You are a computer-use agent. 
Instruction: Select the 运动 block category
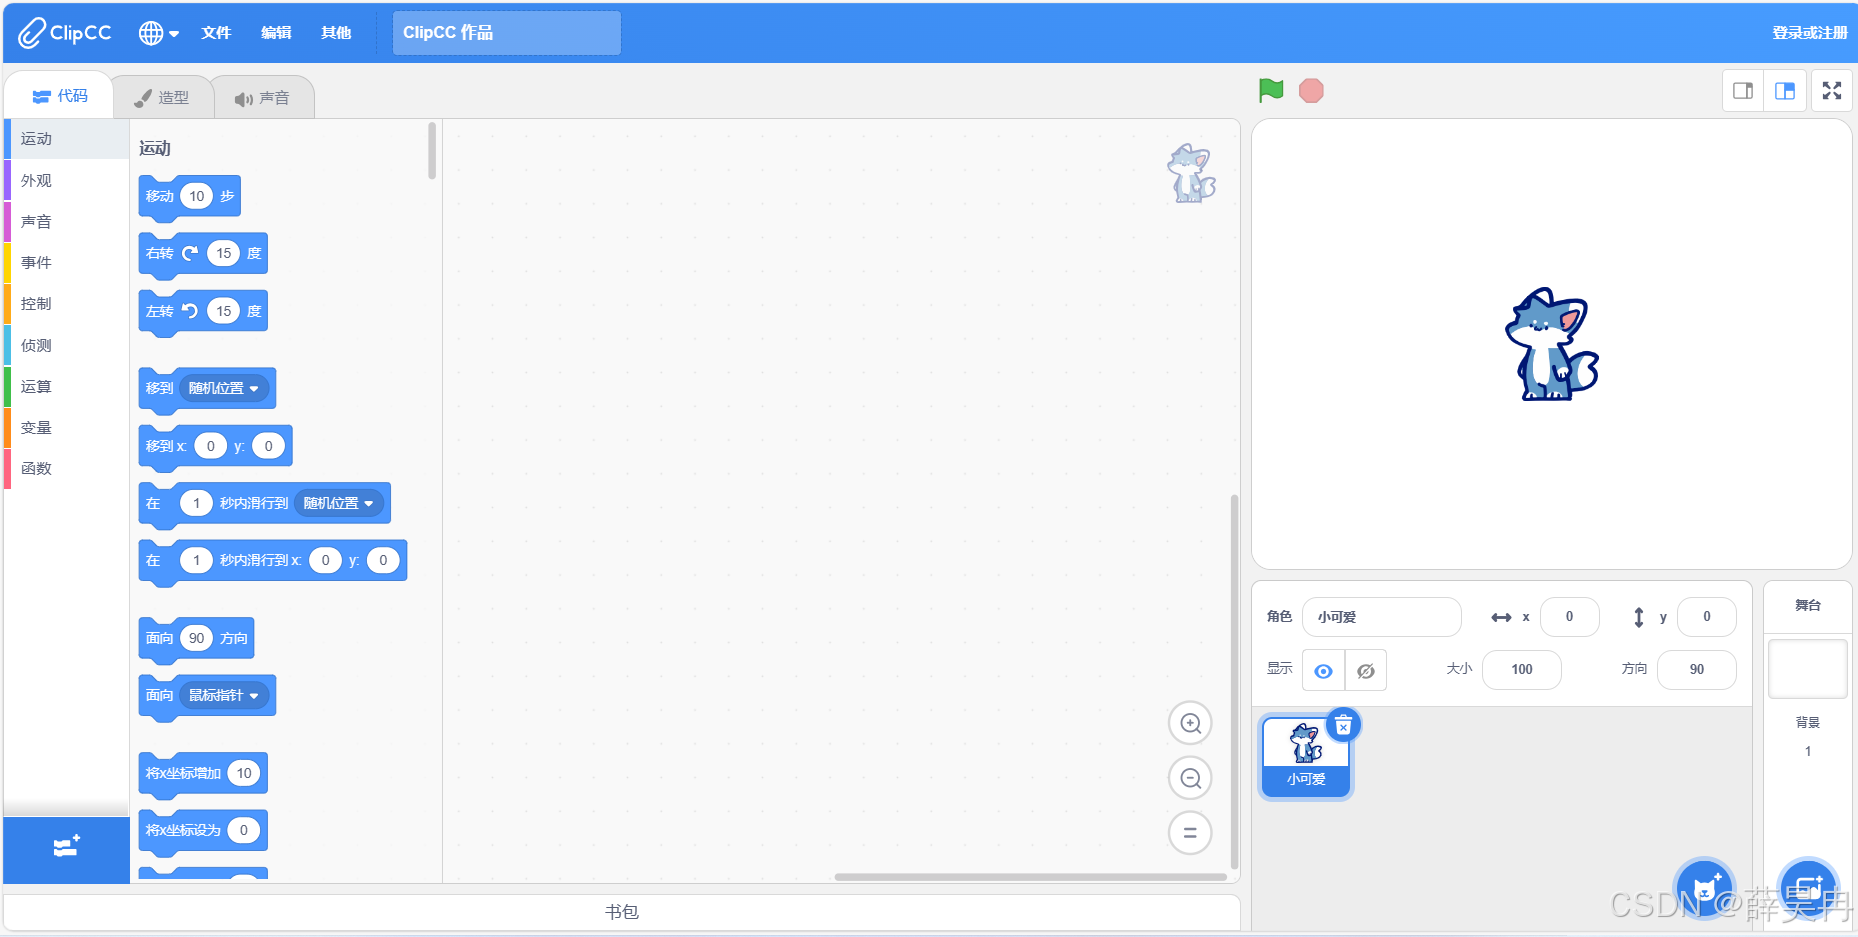(x=66, y=139)
